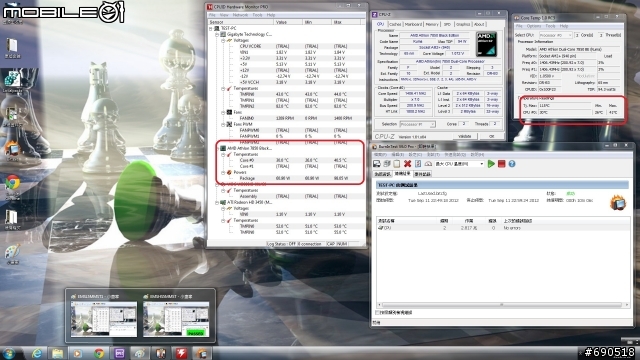The width and height of the screenshot is (640, 360).
Task: Collapse the ATI Radeon HD 3450 node
Action: pos(217,202)
